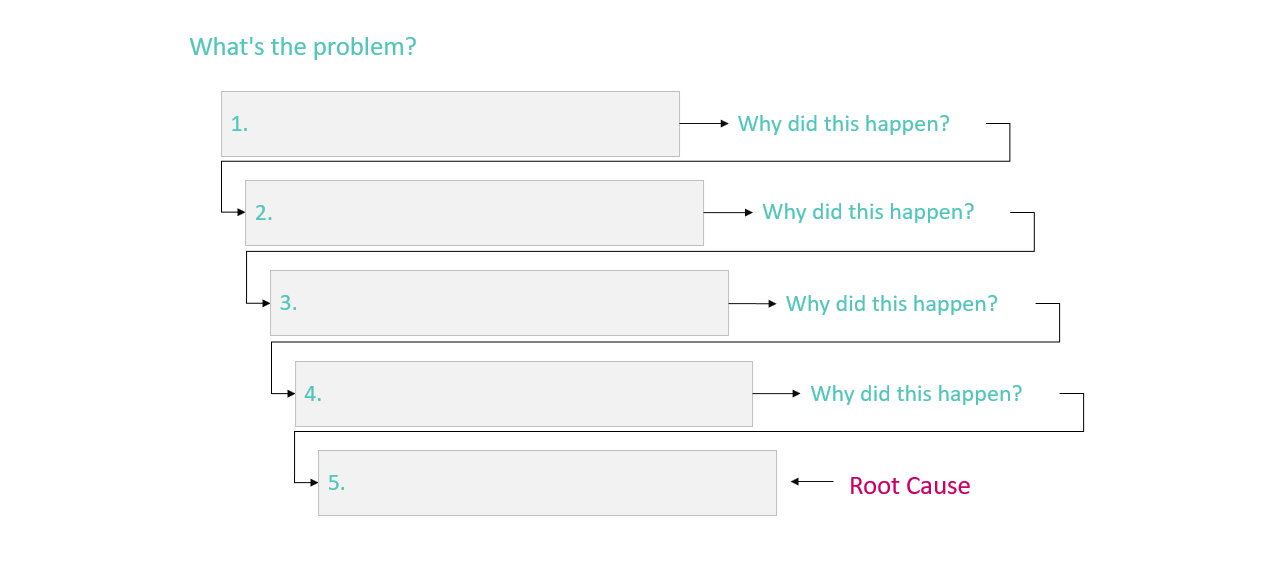Click the arrowhead entering box 2 from the left
Screen dimensions: 1277x577
(x=240, y=212)
